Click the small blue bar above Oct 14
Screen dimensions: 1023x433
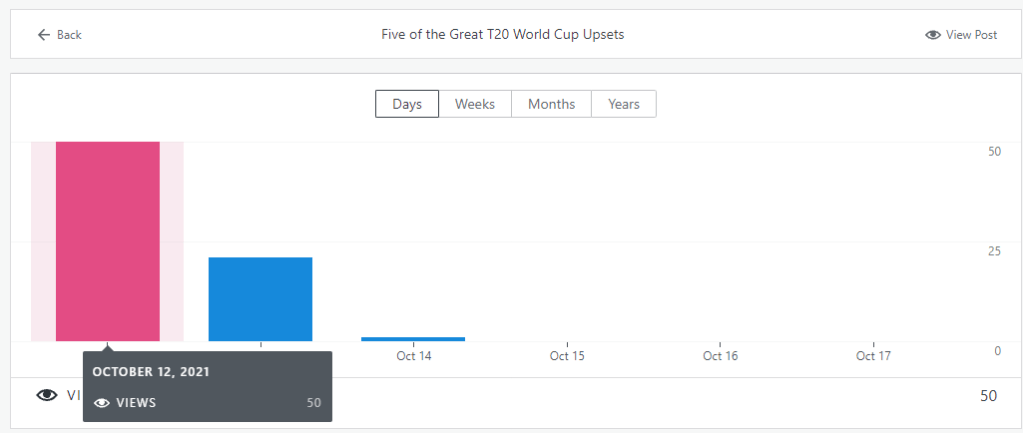point(413,339)
